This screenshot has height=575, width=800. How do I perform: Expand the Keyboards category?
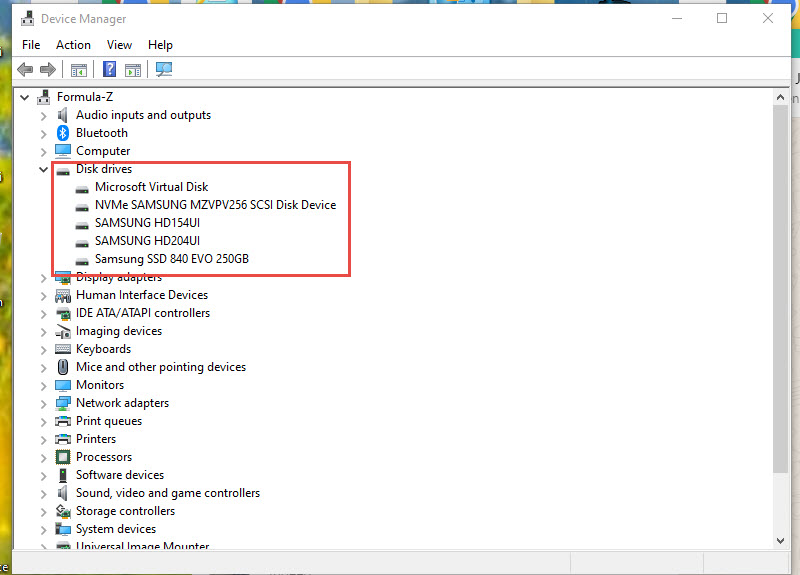click(x=43, y=350)
